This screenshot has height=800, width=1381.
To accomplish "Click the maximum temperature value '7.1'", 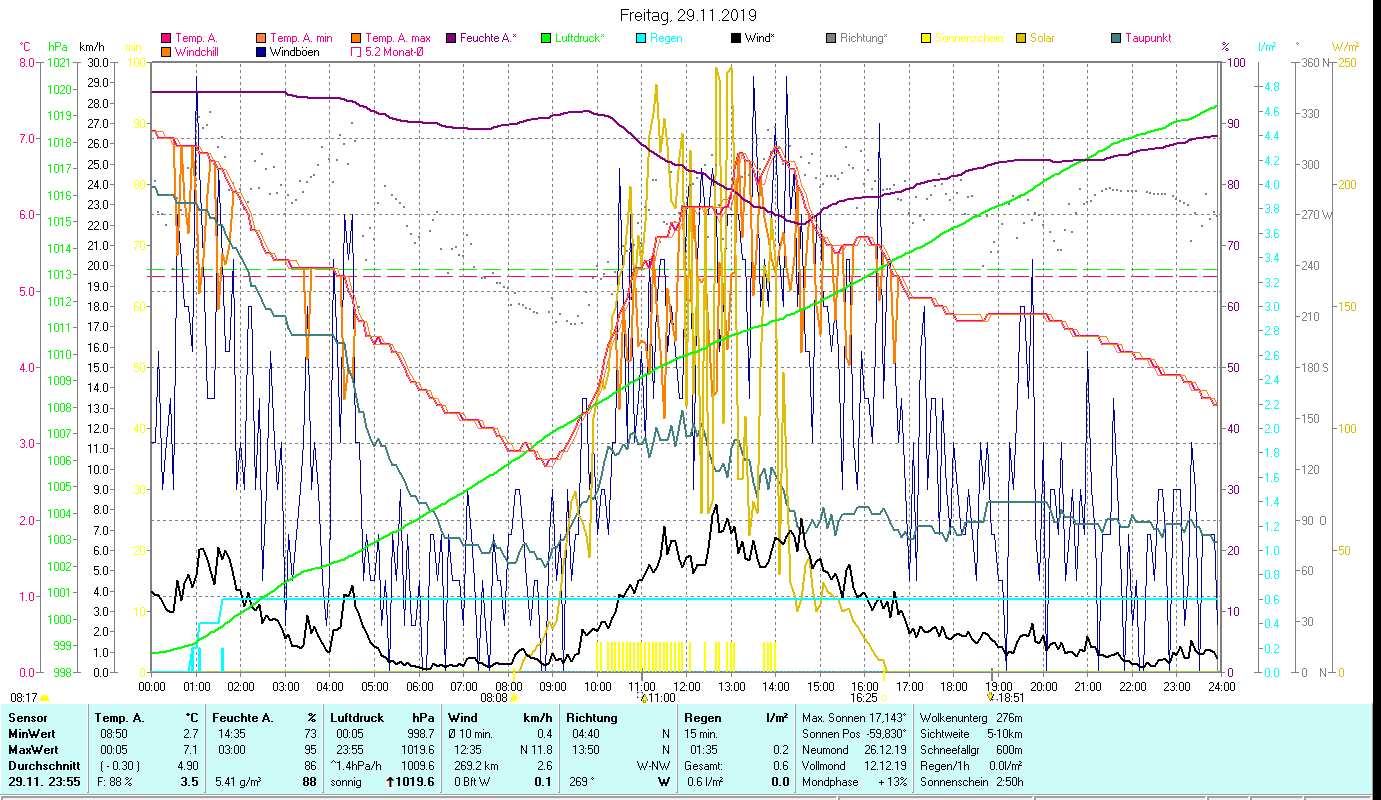I will 191,750.
